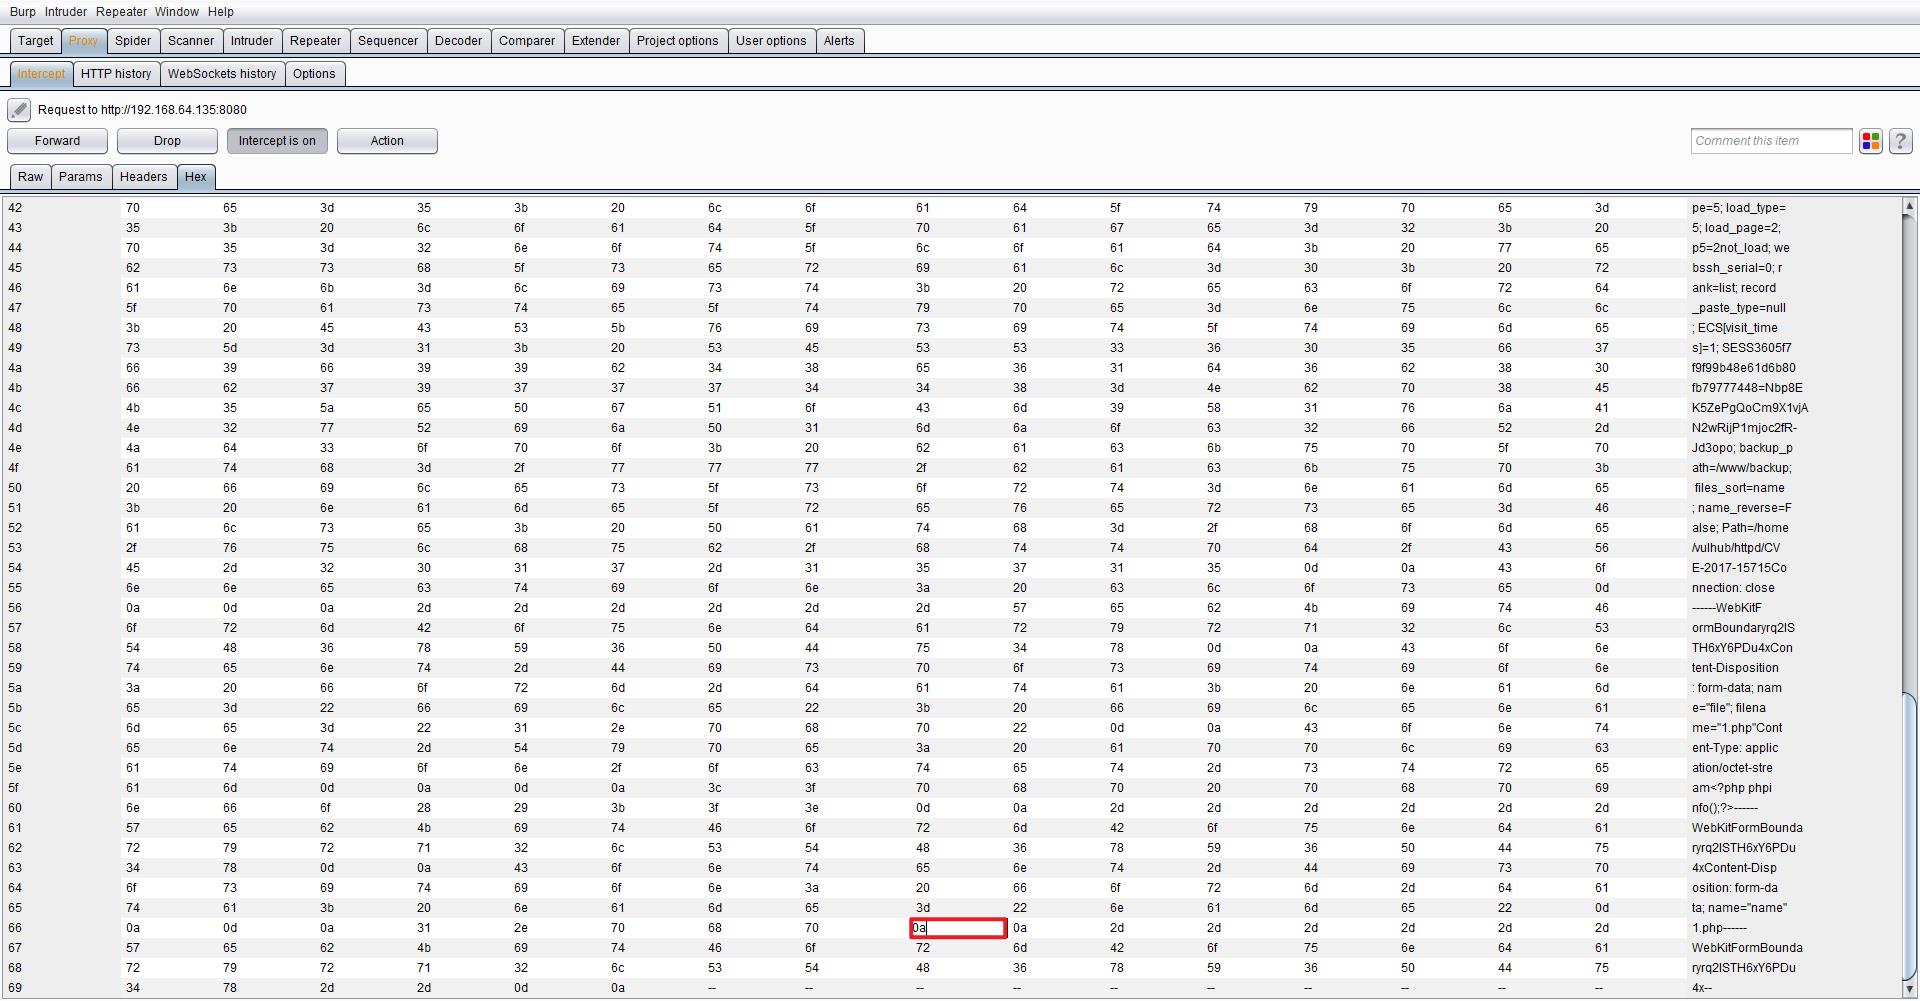Click ASCII text 'ta; name="name"'
The image size is (1920, 1001).
[x=1739, y=908]
